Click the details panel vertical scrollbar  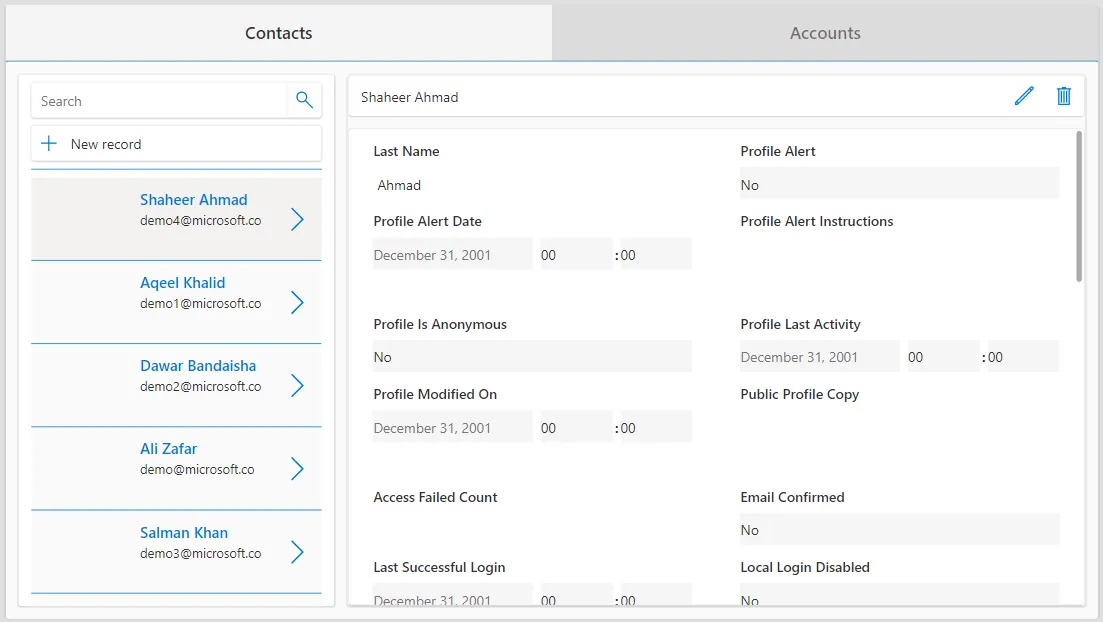click(x=1079, y=206)
